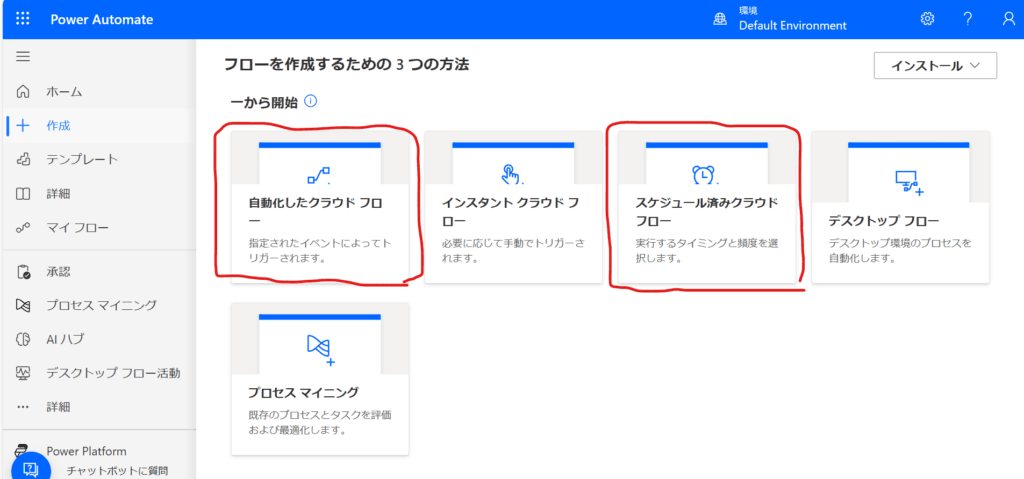Open the account profile icon
Viewport: 1024px width, 479px height.
[x=1008, y=19]
